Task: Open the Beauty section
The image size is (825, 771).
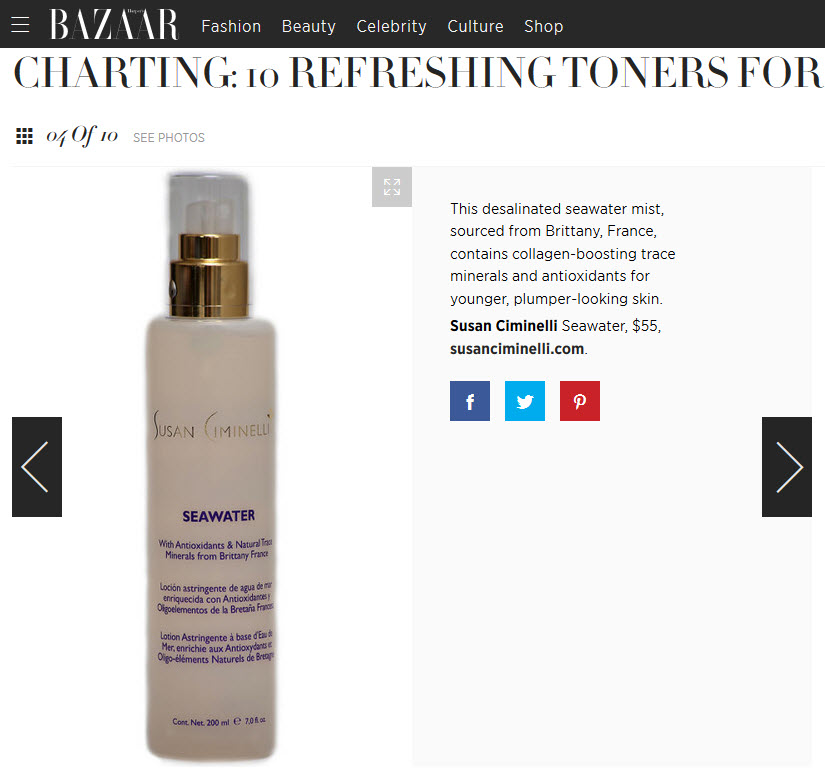Action: click(308, 26)
